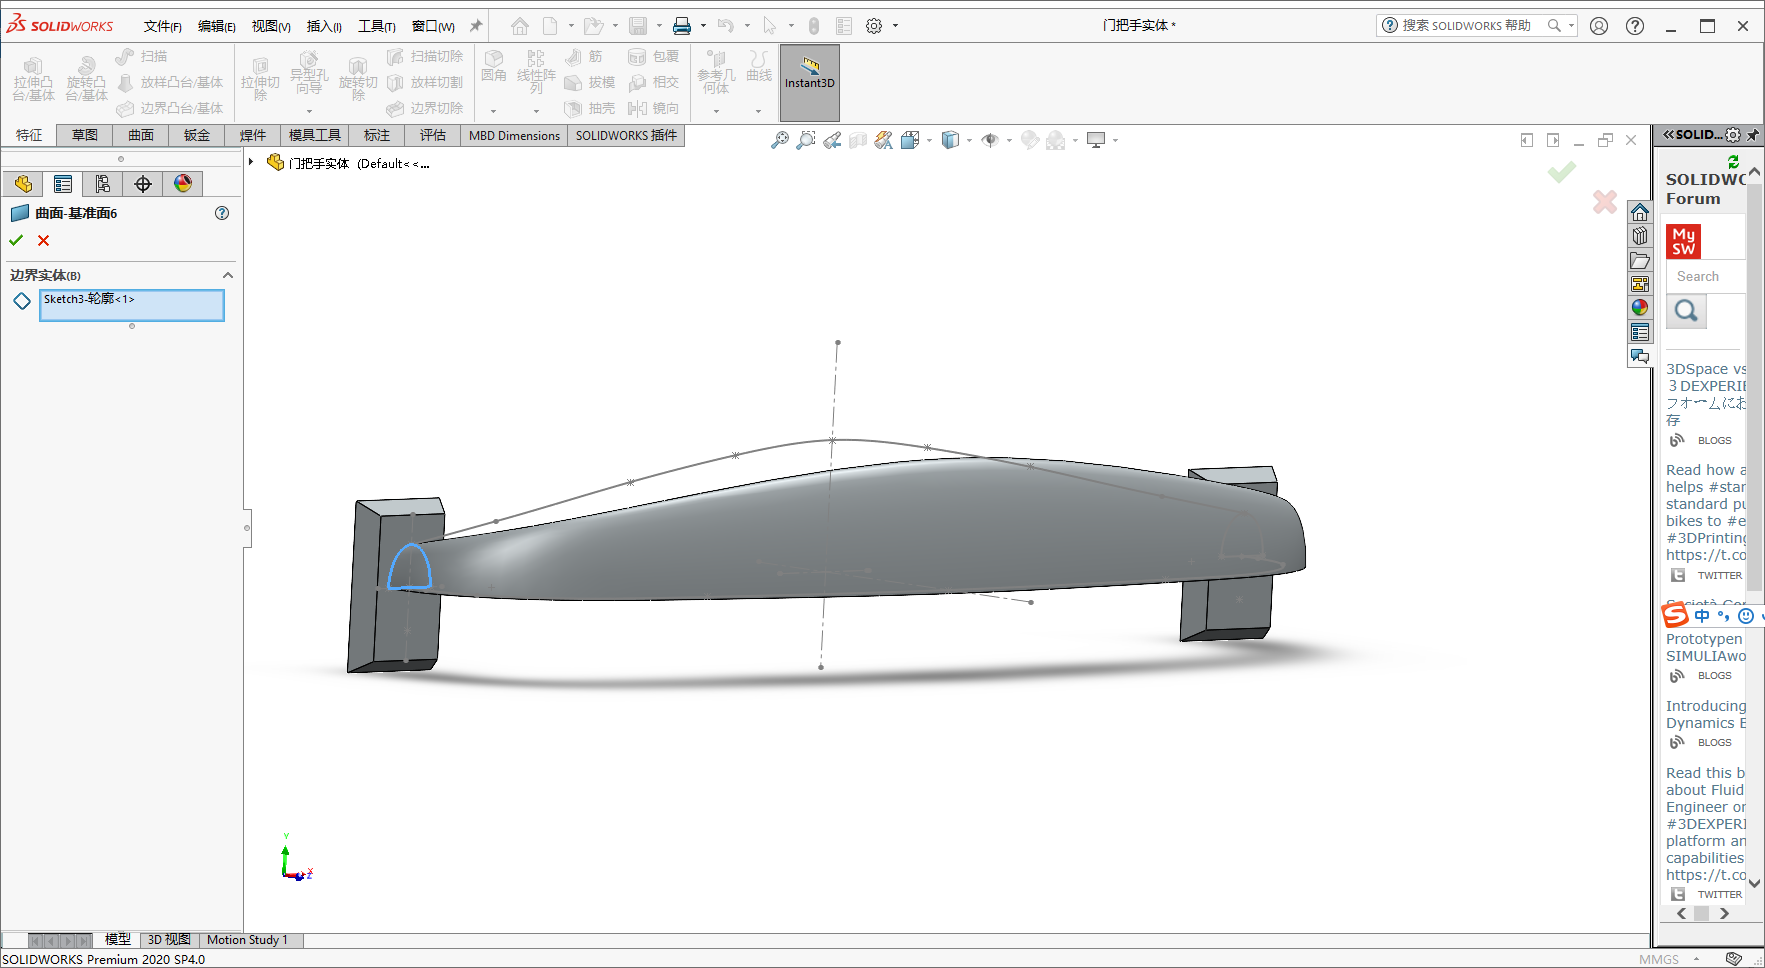Pin the menu bar with pushpin icon
The image size is (1765, 968).
pyautogui.click(x=476, y=26)
